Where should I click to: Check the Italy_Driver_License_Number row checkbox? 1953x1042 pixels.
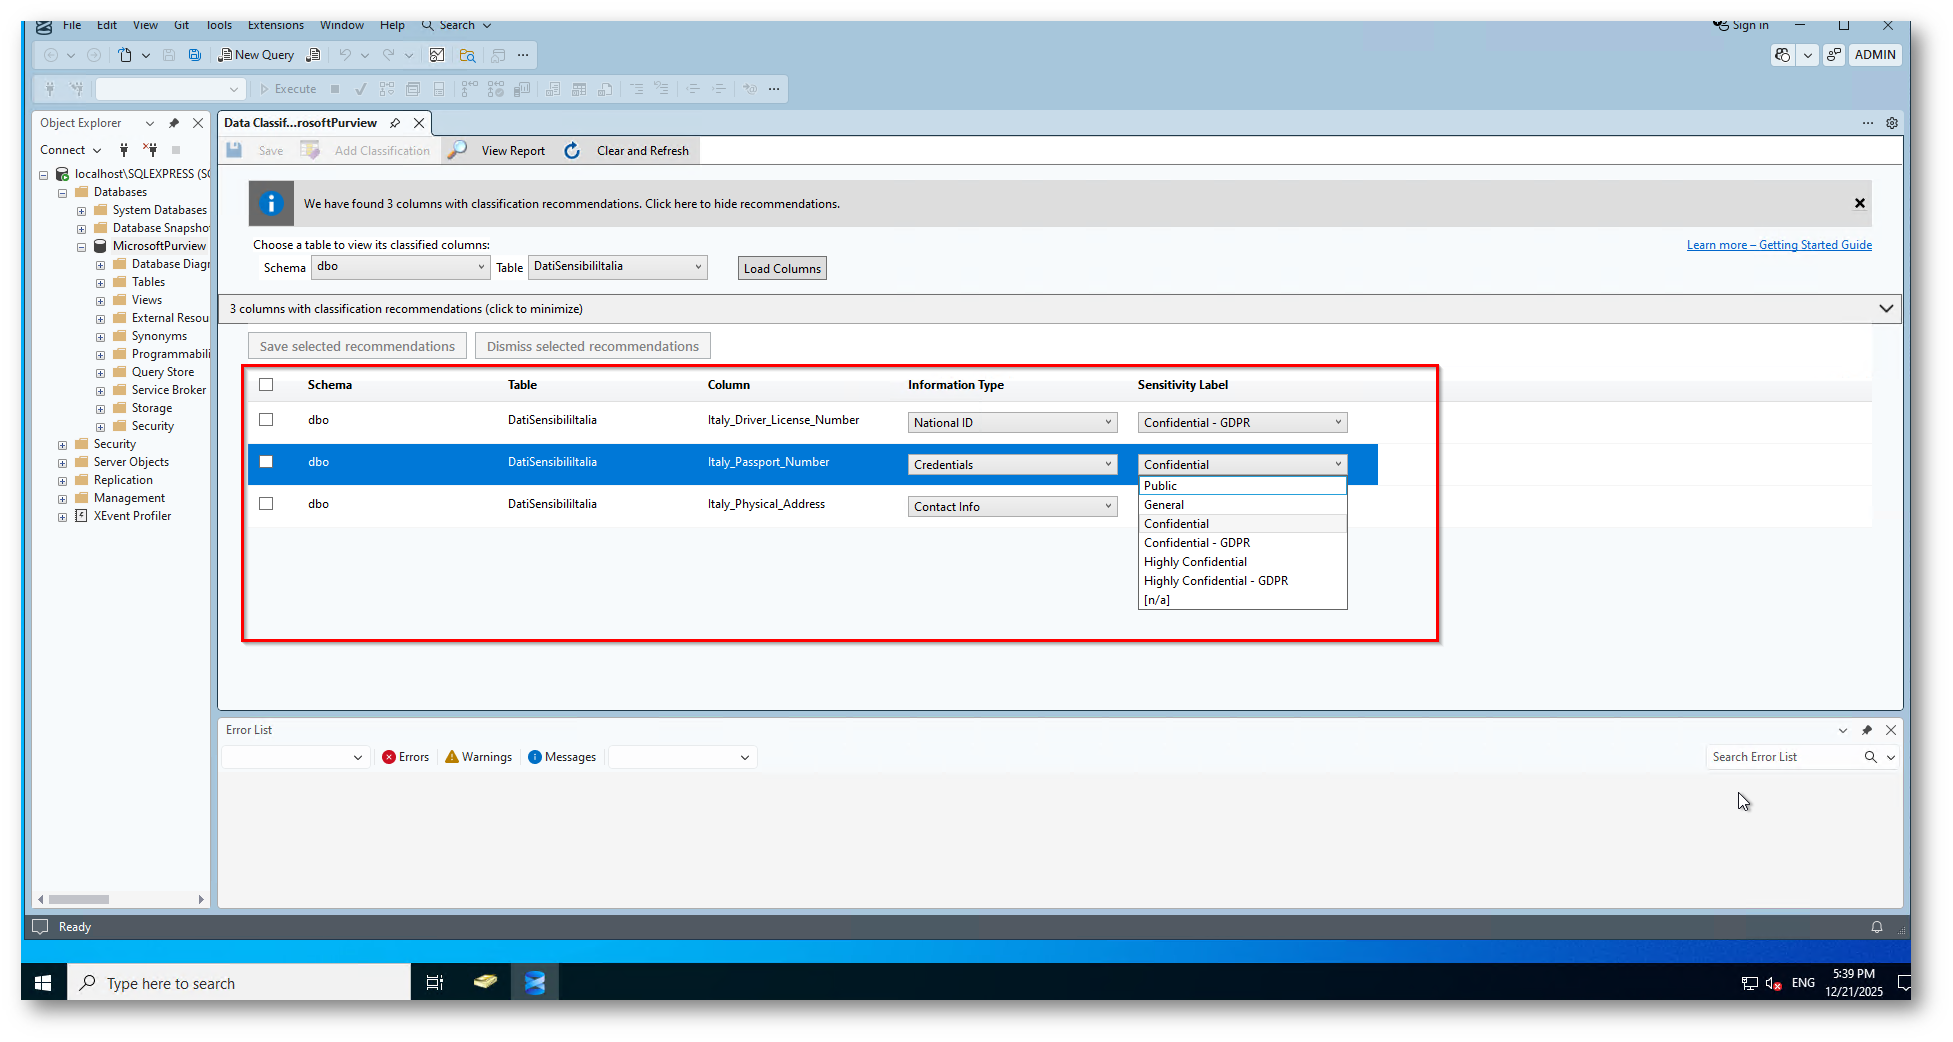point(266,420)
